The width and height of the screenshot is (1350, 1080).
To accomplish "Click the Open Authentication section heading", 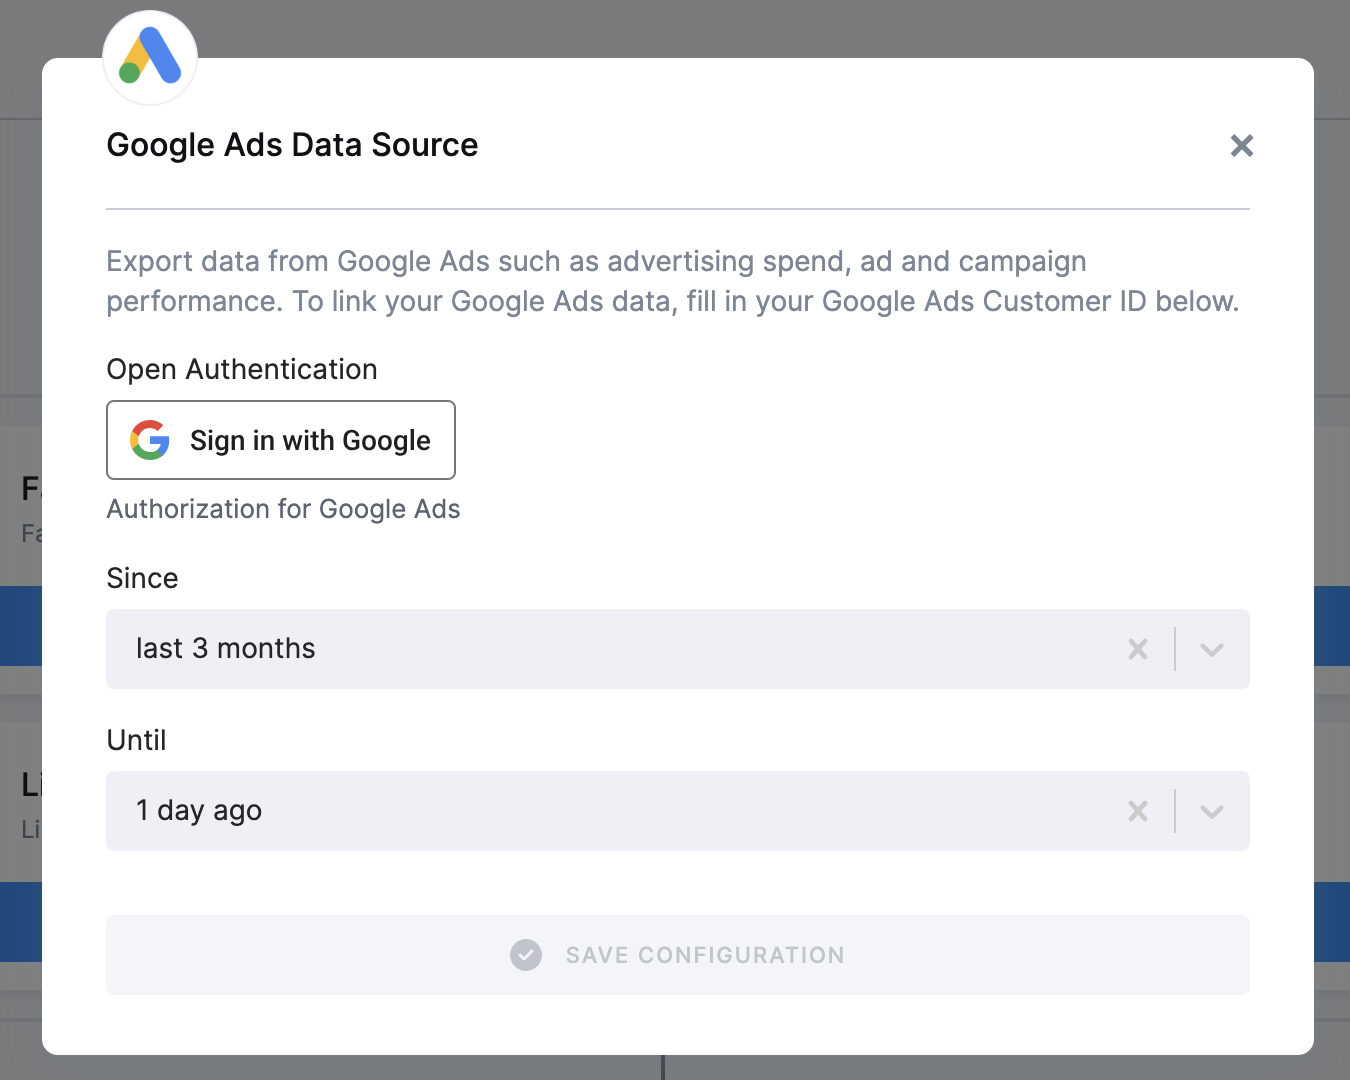I will point(241,369).
